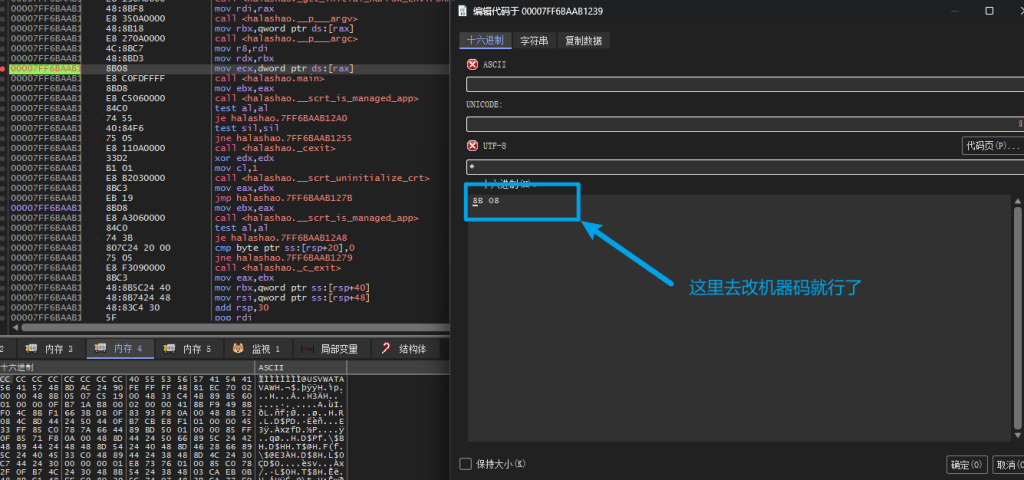Click the breakpoint dot beside the highlighted address
This screenshot has height=480, width=1024.
coord(4,68)
